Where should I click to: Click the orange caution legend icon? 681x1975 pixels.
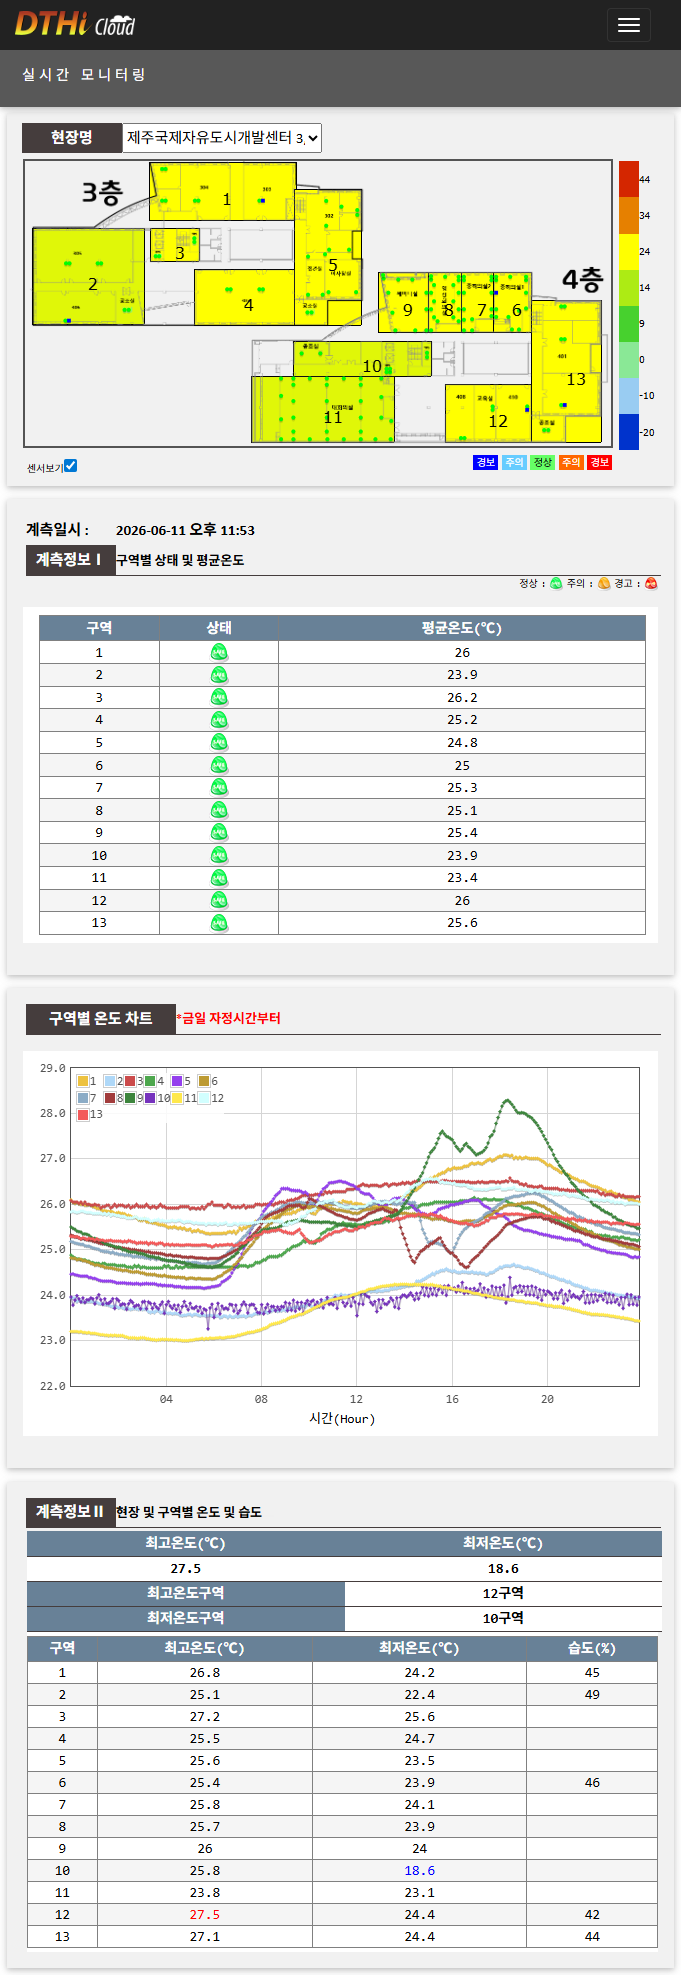(604, 583)
